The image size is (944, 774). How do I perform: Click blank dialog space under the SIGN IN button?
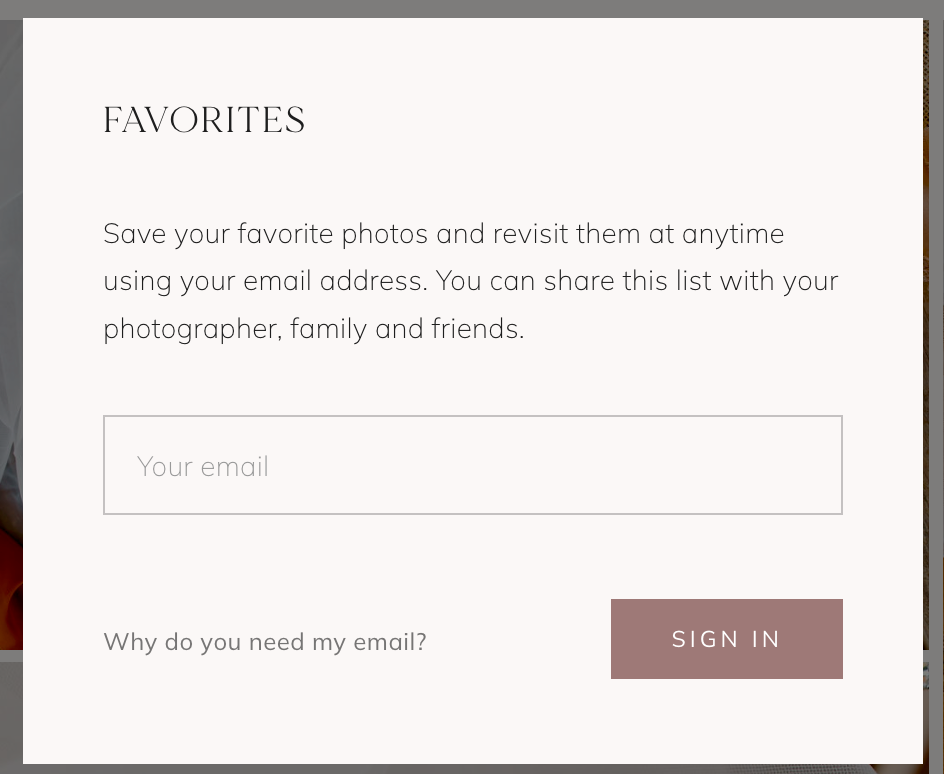(727, 721)
